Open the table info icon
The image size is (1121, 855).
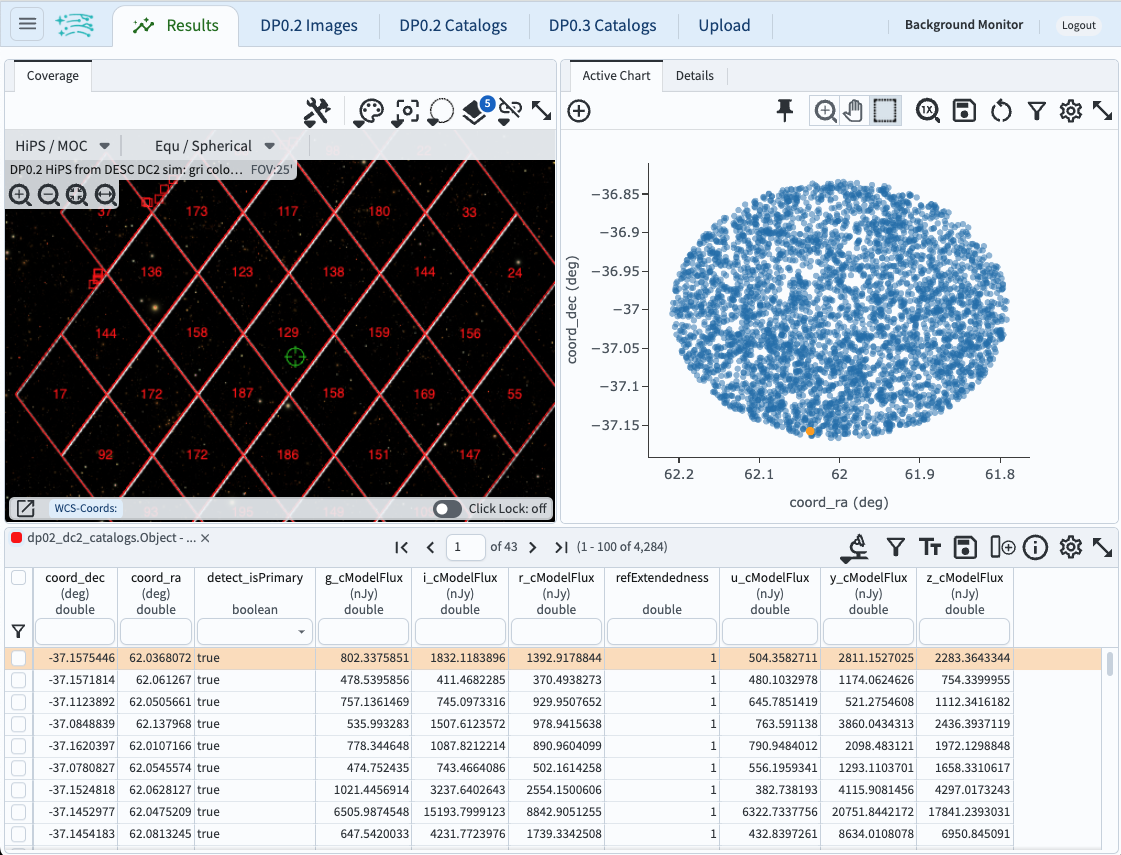[1035, 547]
